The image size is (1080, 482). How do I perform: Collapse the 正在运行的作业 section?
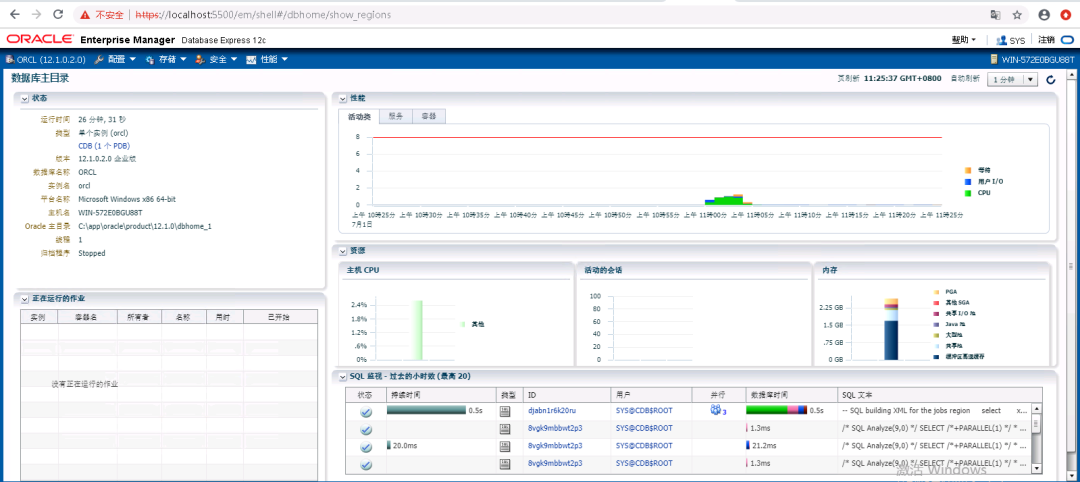[25, 300]
